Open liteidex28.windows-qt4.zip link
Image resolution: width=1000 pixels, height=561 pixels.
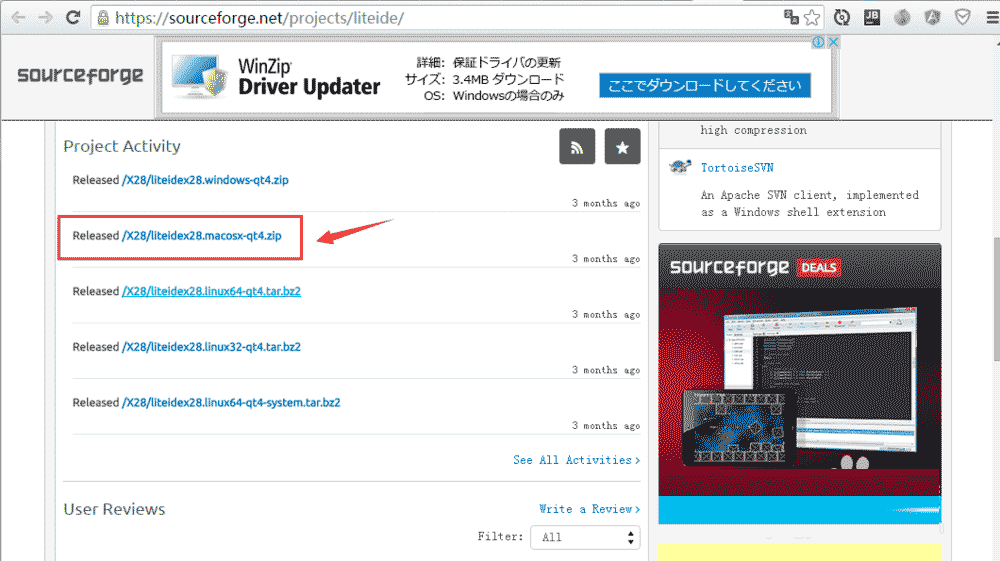coord(205,180)
